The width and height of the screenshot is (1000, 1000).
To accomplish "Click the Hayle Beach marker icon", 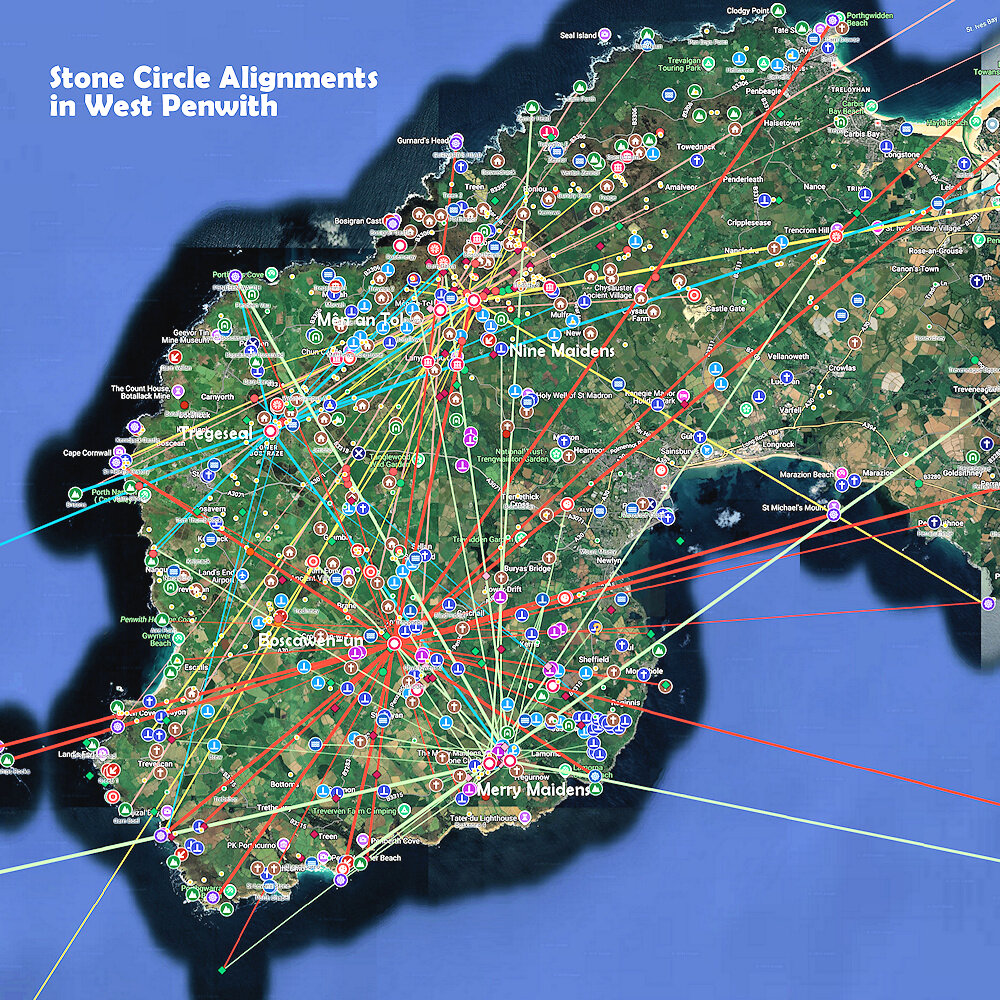I will (974, 121).
